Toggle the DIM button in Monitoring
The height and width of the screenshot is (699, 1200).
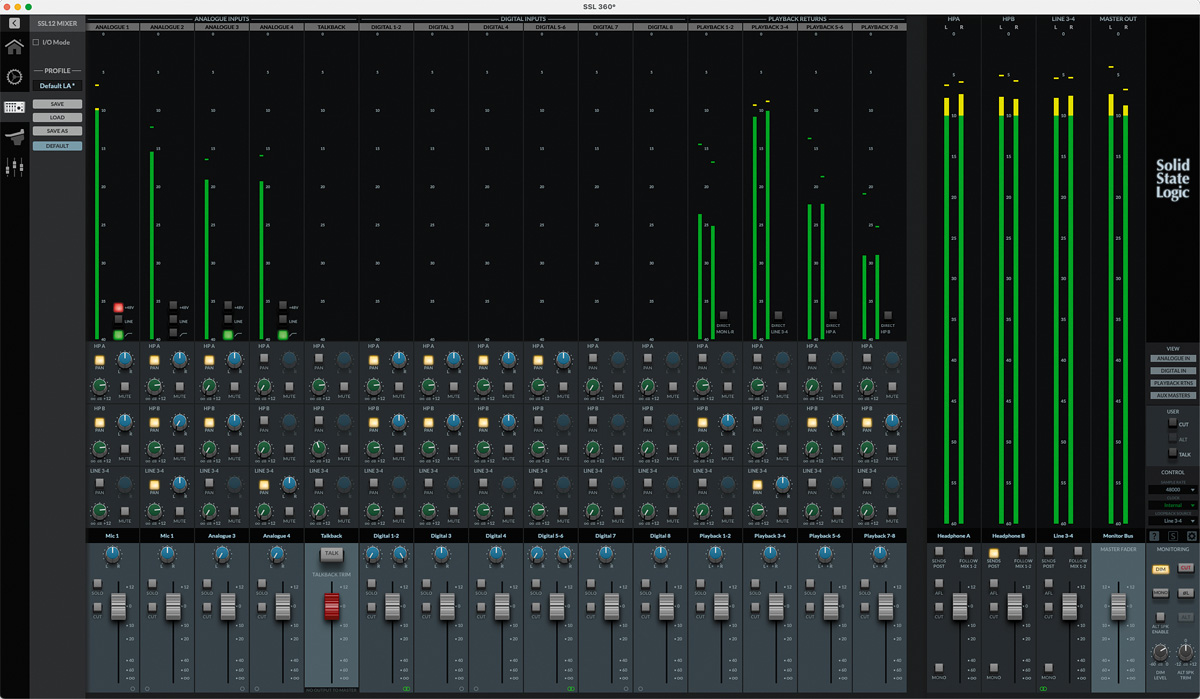(x=1160, y=569)
